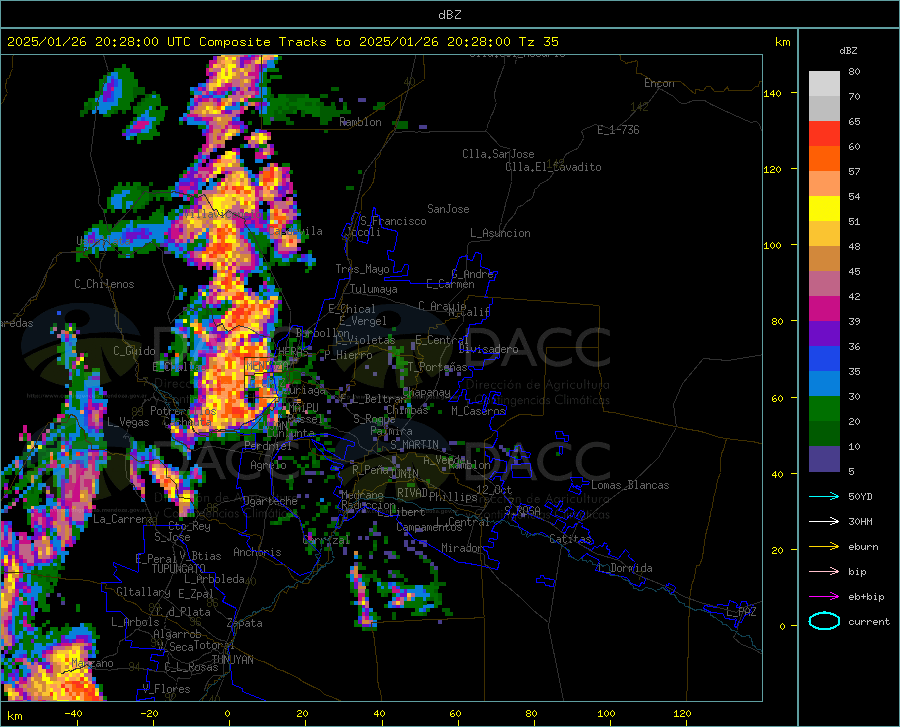The width and height of the screenshot is (900, 727).
Task: Click the RIVAD map label
Action: click(412, 493)
